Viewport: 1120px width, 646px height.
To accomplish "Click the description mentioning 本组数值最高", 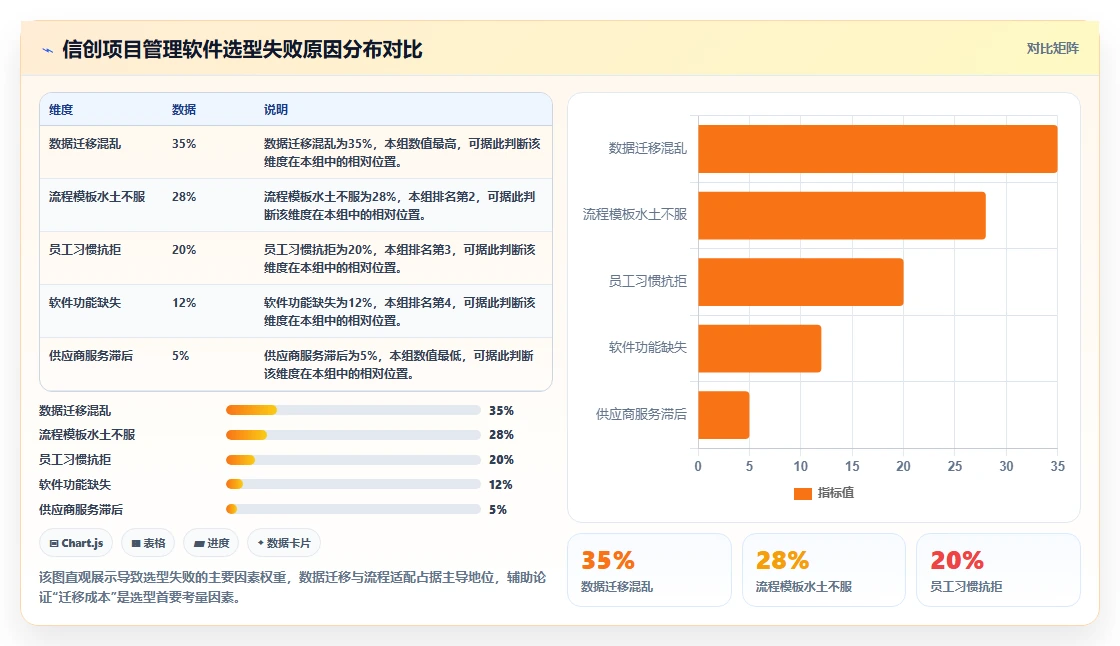I will pyautogui.click(x=402, y=152).
